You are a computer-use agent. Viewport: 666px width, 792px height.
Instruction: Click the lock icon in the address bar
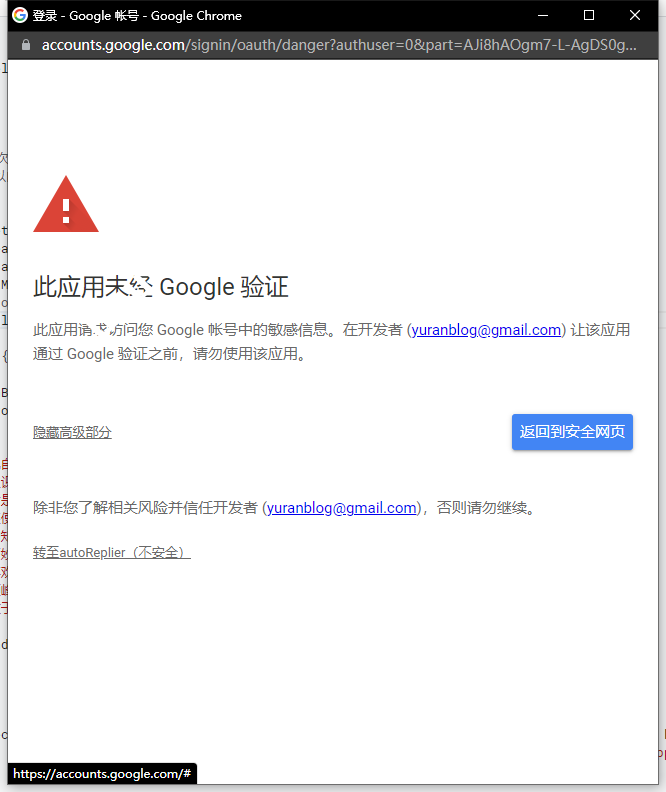[x=26, y=45]
